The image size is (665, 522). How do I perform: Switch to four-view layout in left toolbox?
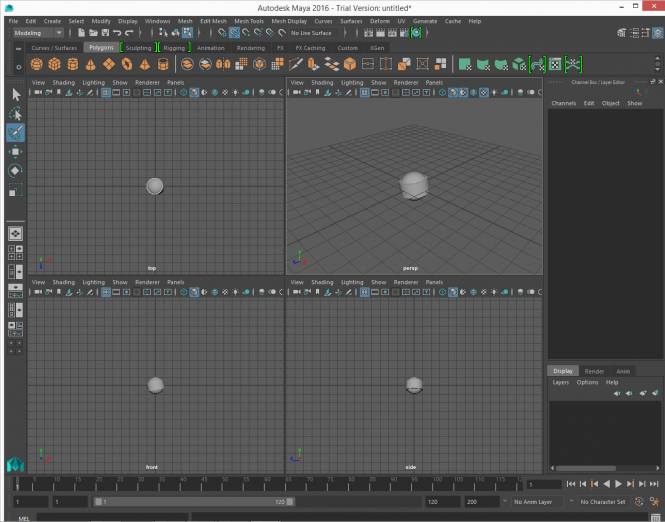16,253
